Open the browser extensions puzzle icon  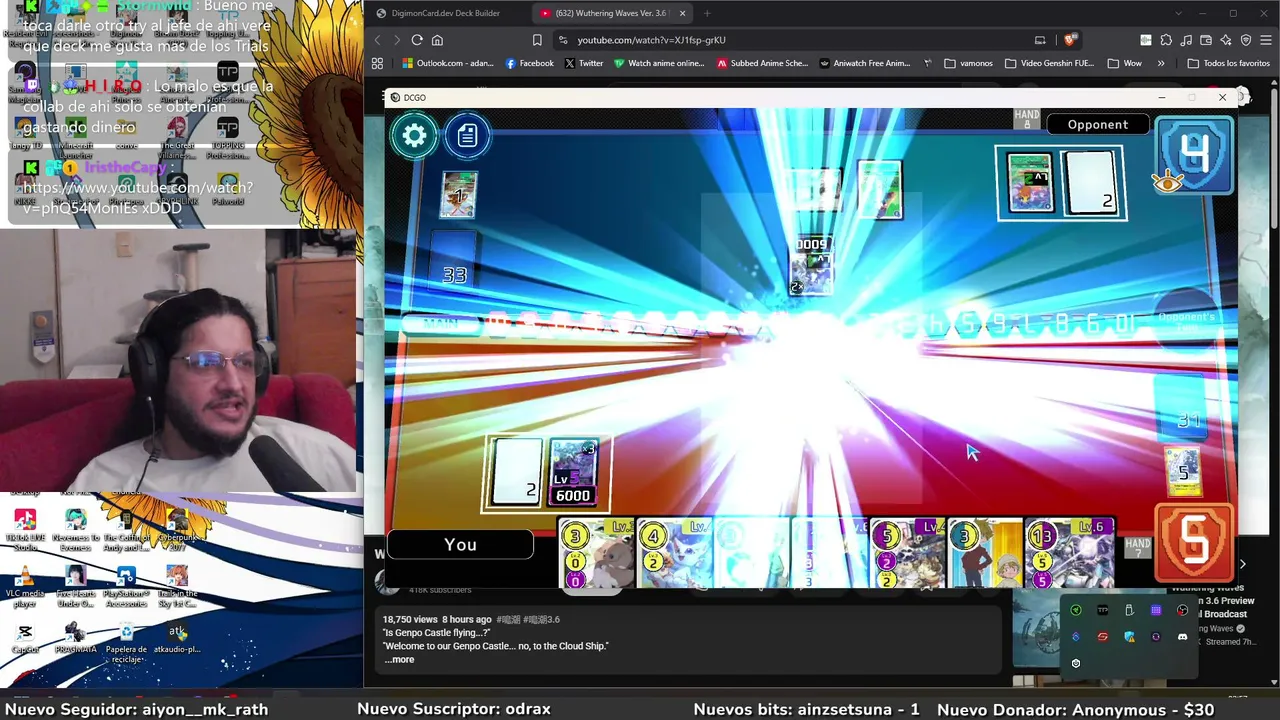pyautogui.click(x=1166, y=40)
